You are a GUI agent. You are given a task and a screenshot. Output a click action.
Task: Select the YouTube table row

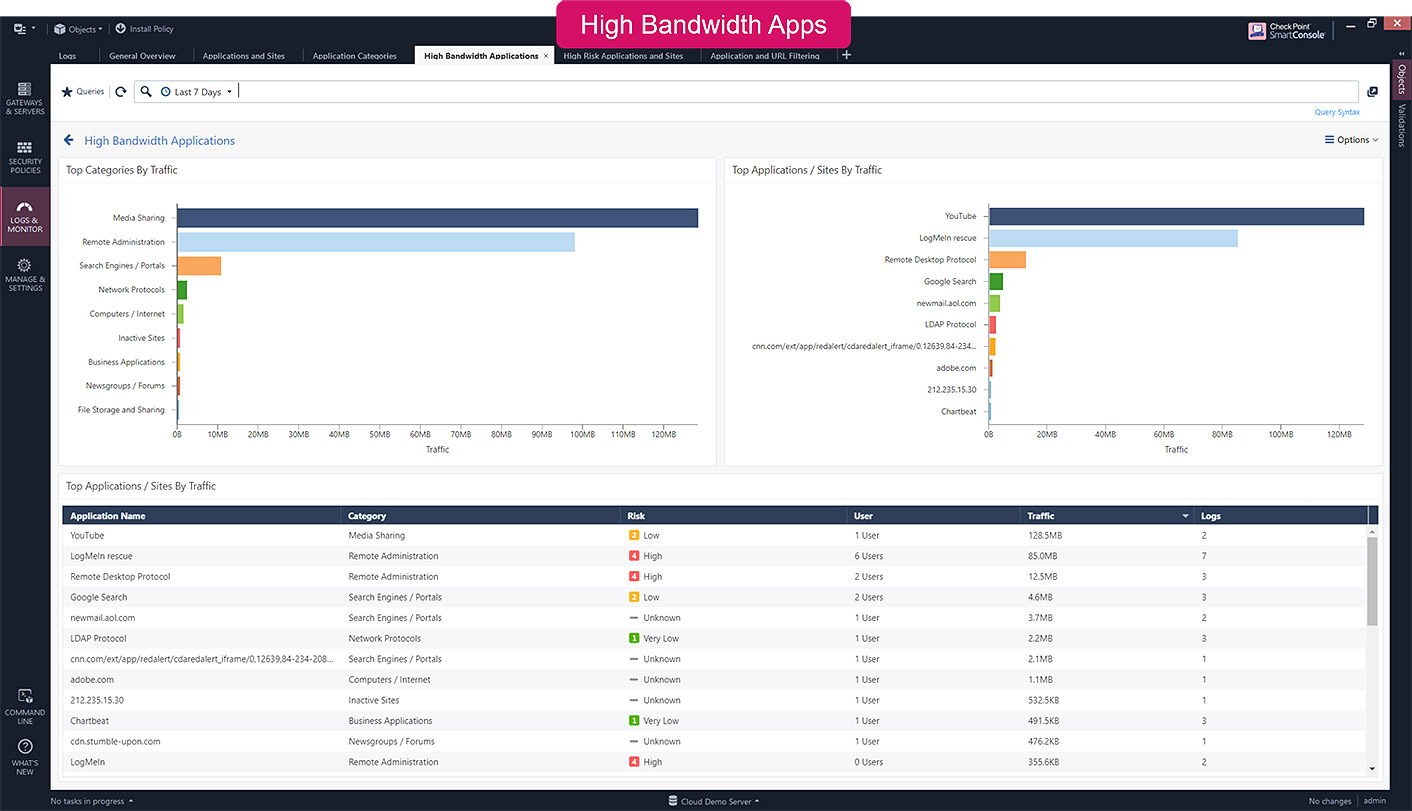pos(715,536)
